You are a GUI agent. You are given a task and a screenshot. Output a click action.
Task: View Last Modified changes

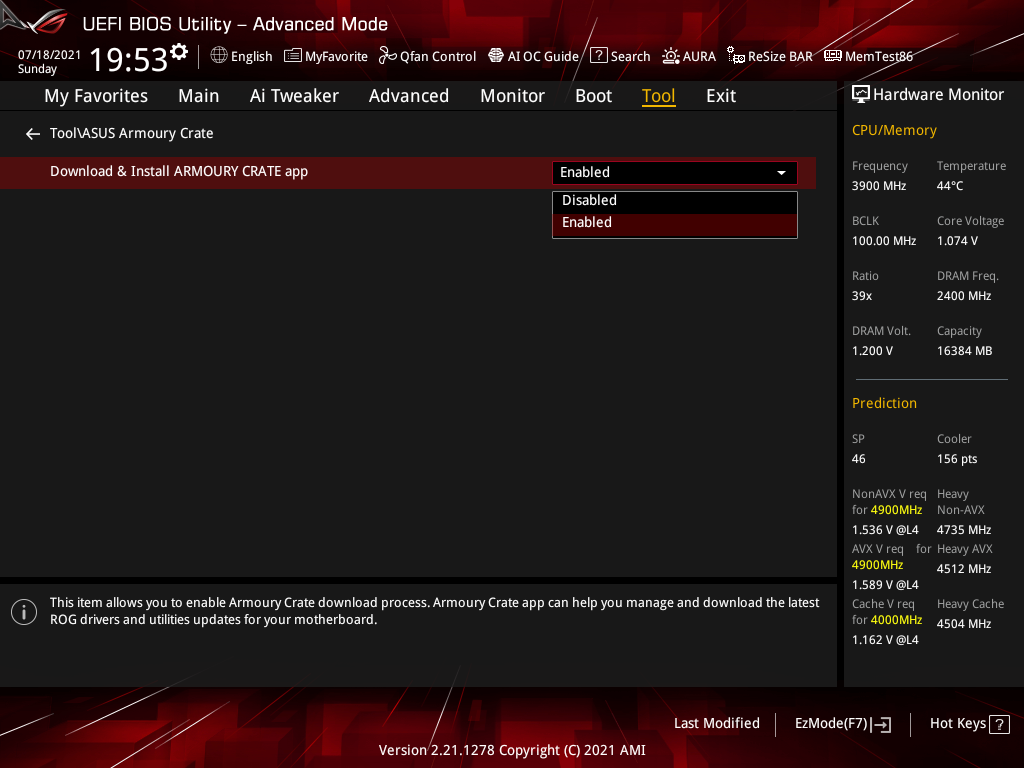tap(716, 723)
